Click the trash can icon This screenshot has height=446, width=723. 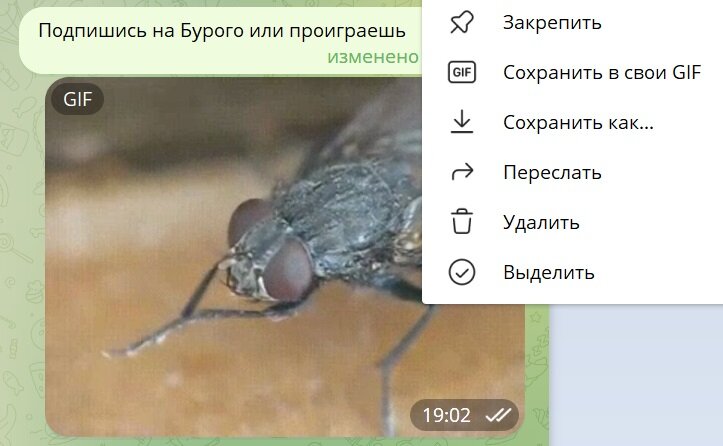tap(462, 221)
